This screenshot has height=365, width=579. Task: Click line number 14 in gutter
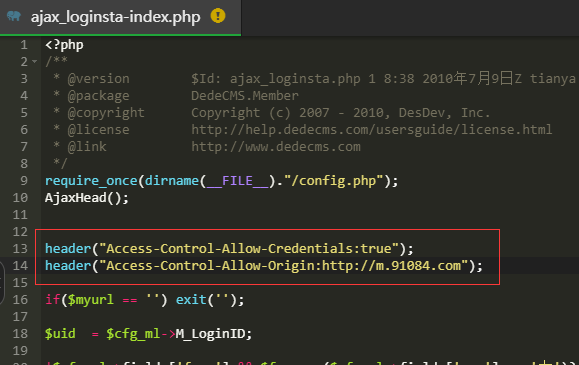point(20,266)
